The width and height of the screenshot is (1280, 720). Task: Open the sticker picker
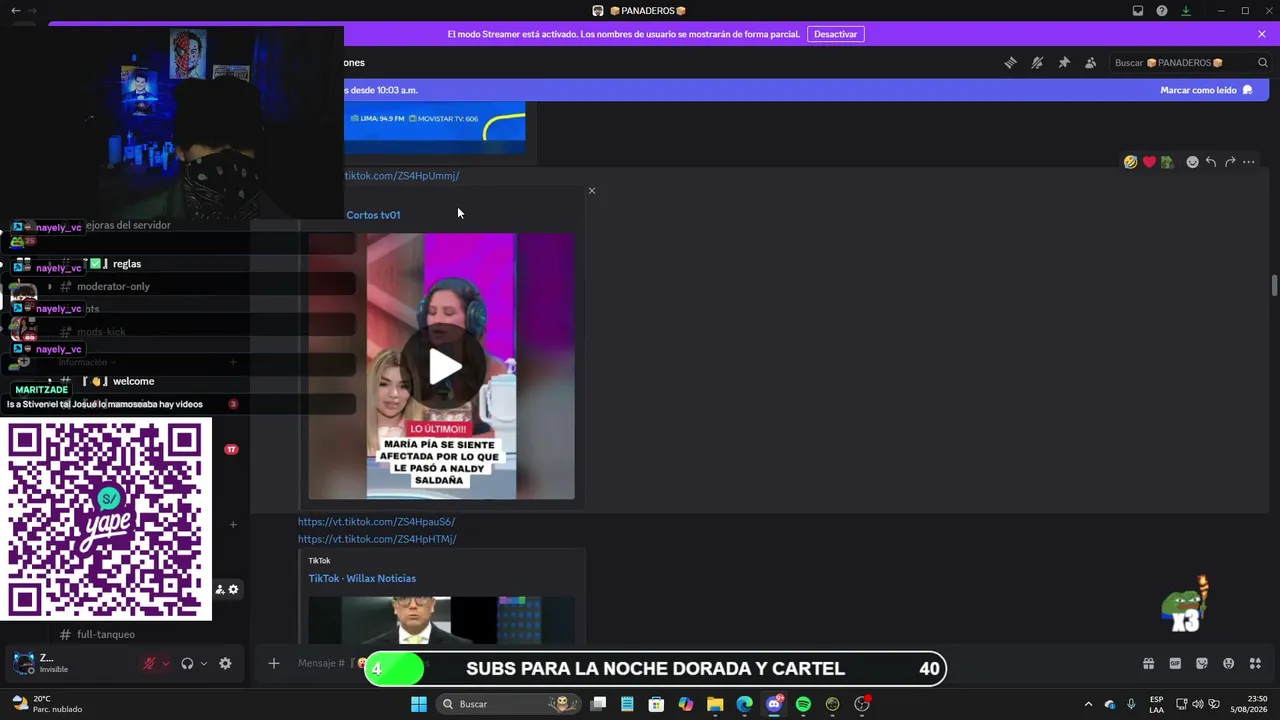[x=1202, y=663]
